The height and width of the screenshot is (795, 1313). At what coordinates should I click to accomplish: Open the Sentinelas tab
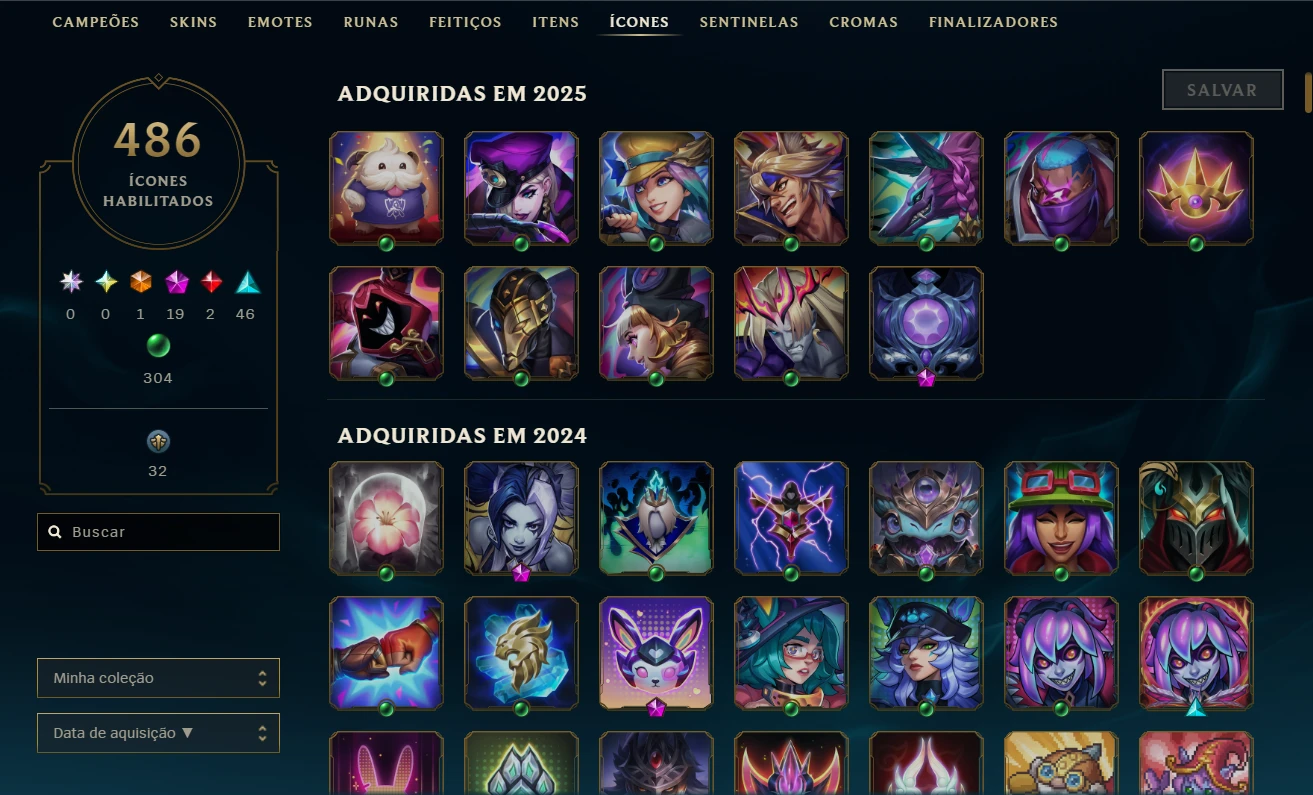749,22
